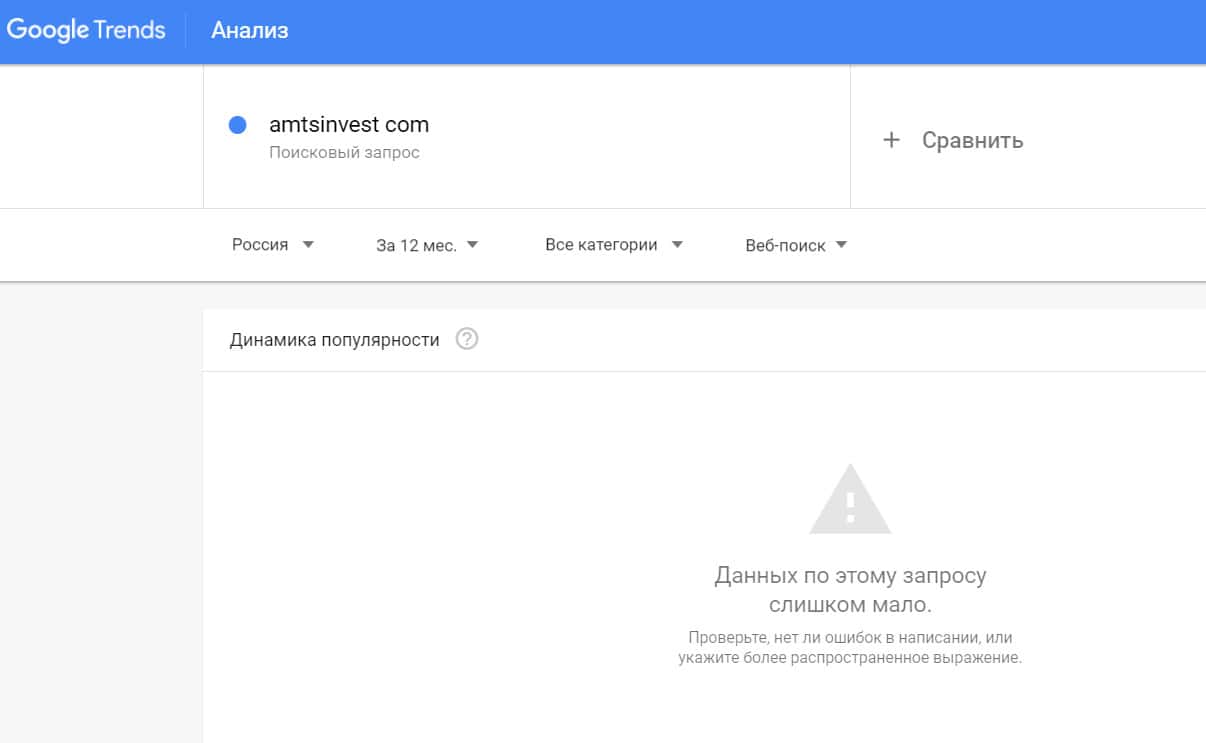1206x743 pixels.
Task: Click the arrow beside За 12 мес.
Action: point(472,245)
